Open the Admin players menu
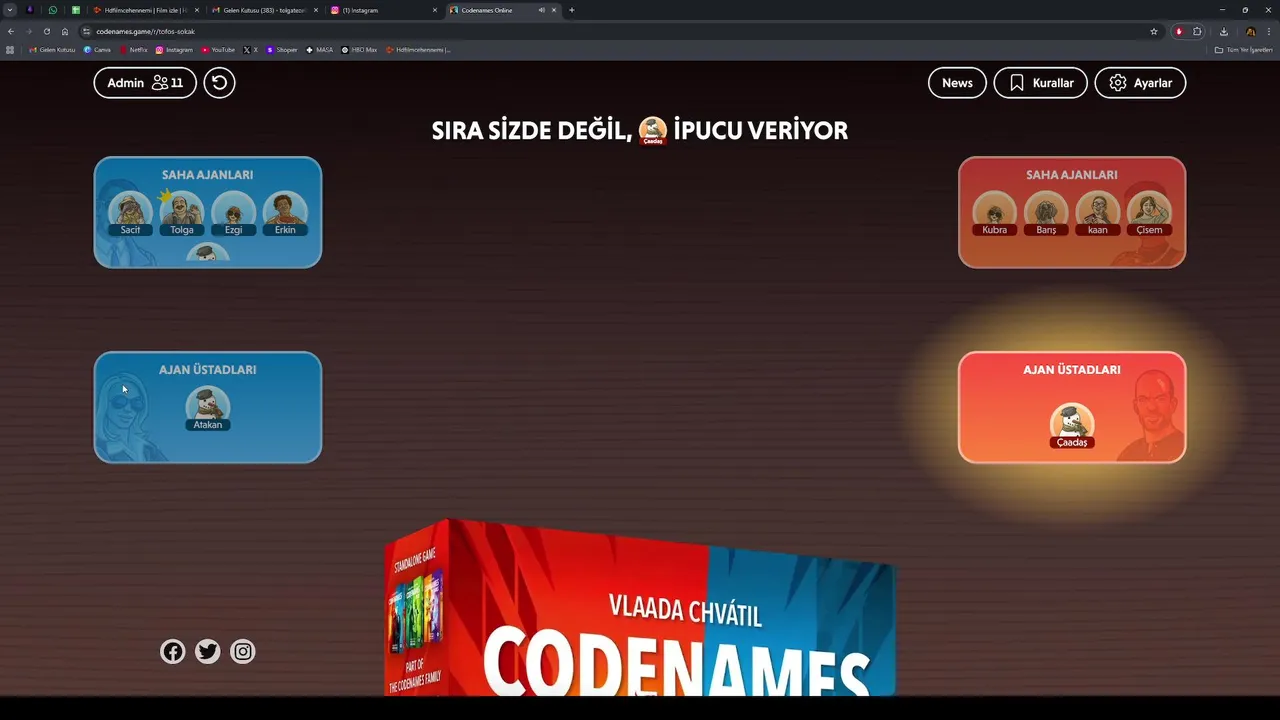Image resolution: width=1280 pixels, height=720 pixels. [145, 83]
